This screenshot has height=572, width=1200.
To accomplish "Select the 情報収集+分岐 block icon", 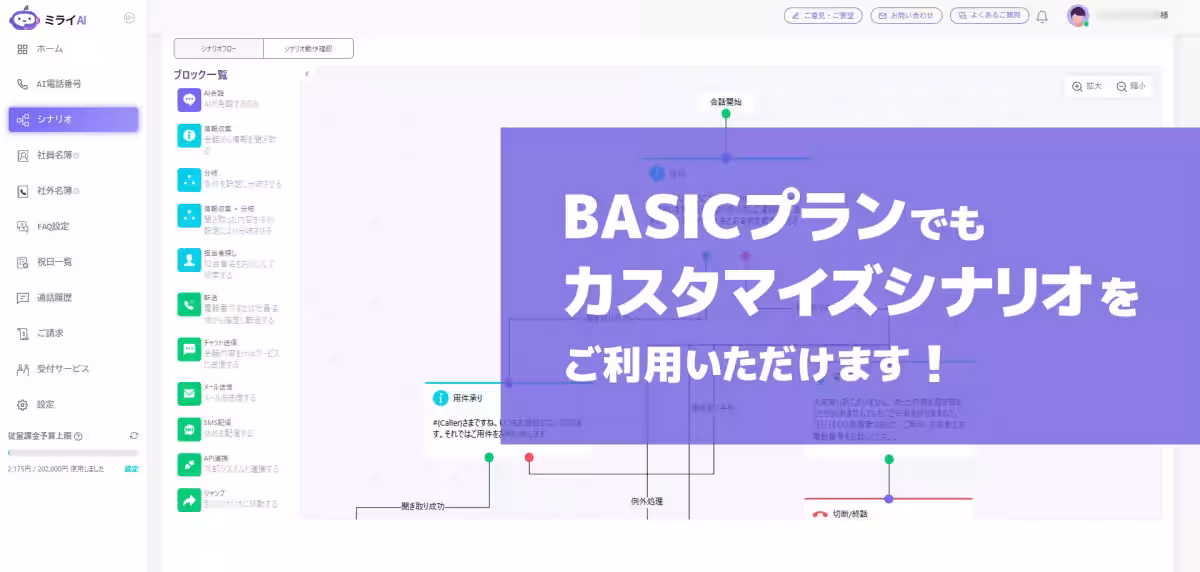I will click(x=189, y=215).
